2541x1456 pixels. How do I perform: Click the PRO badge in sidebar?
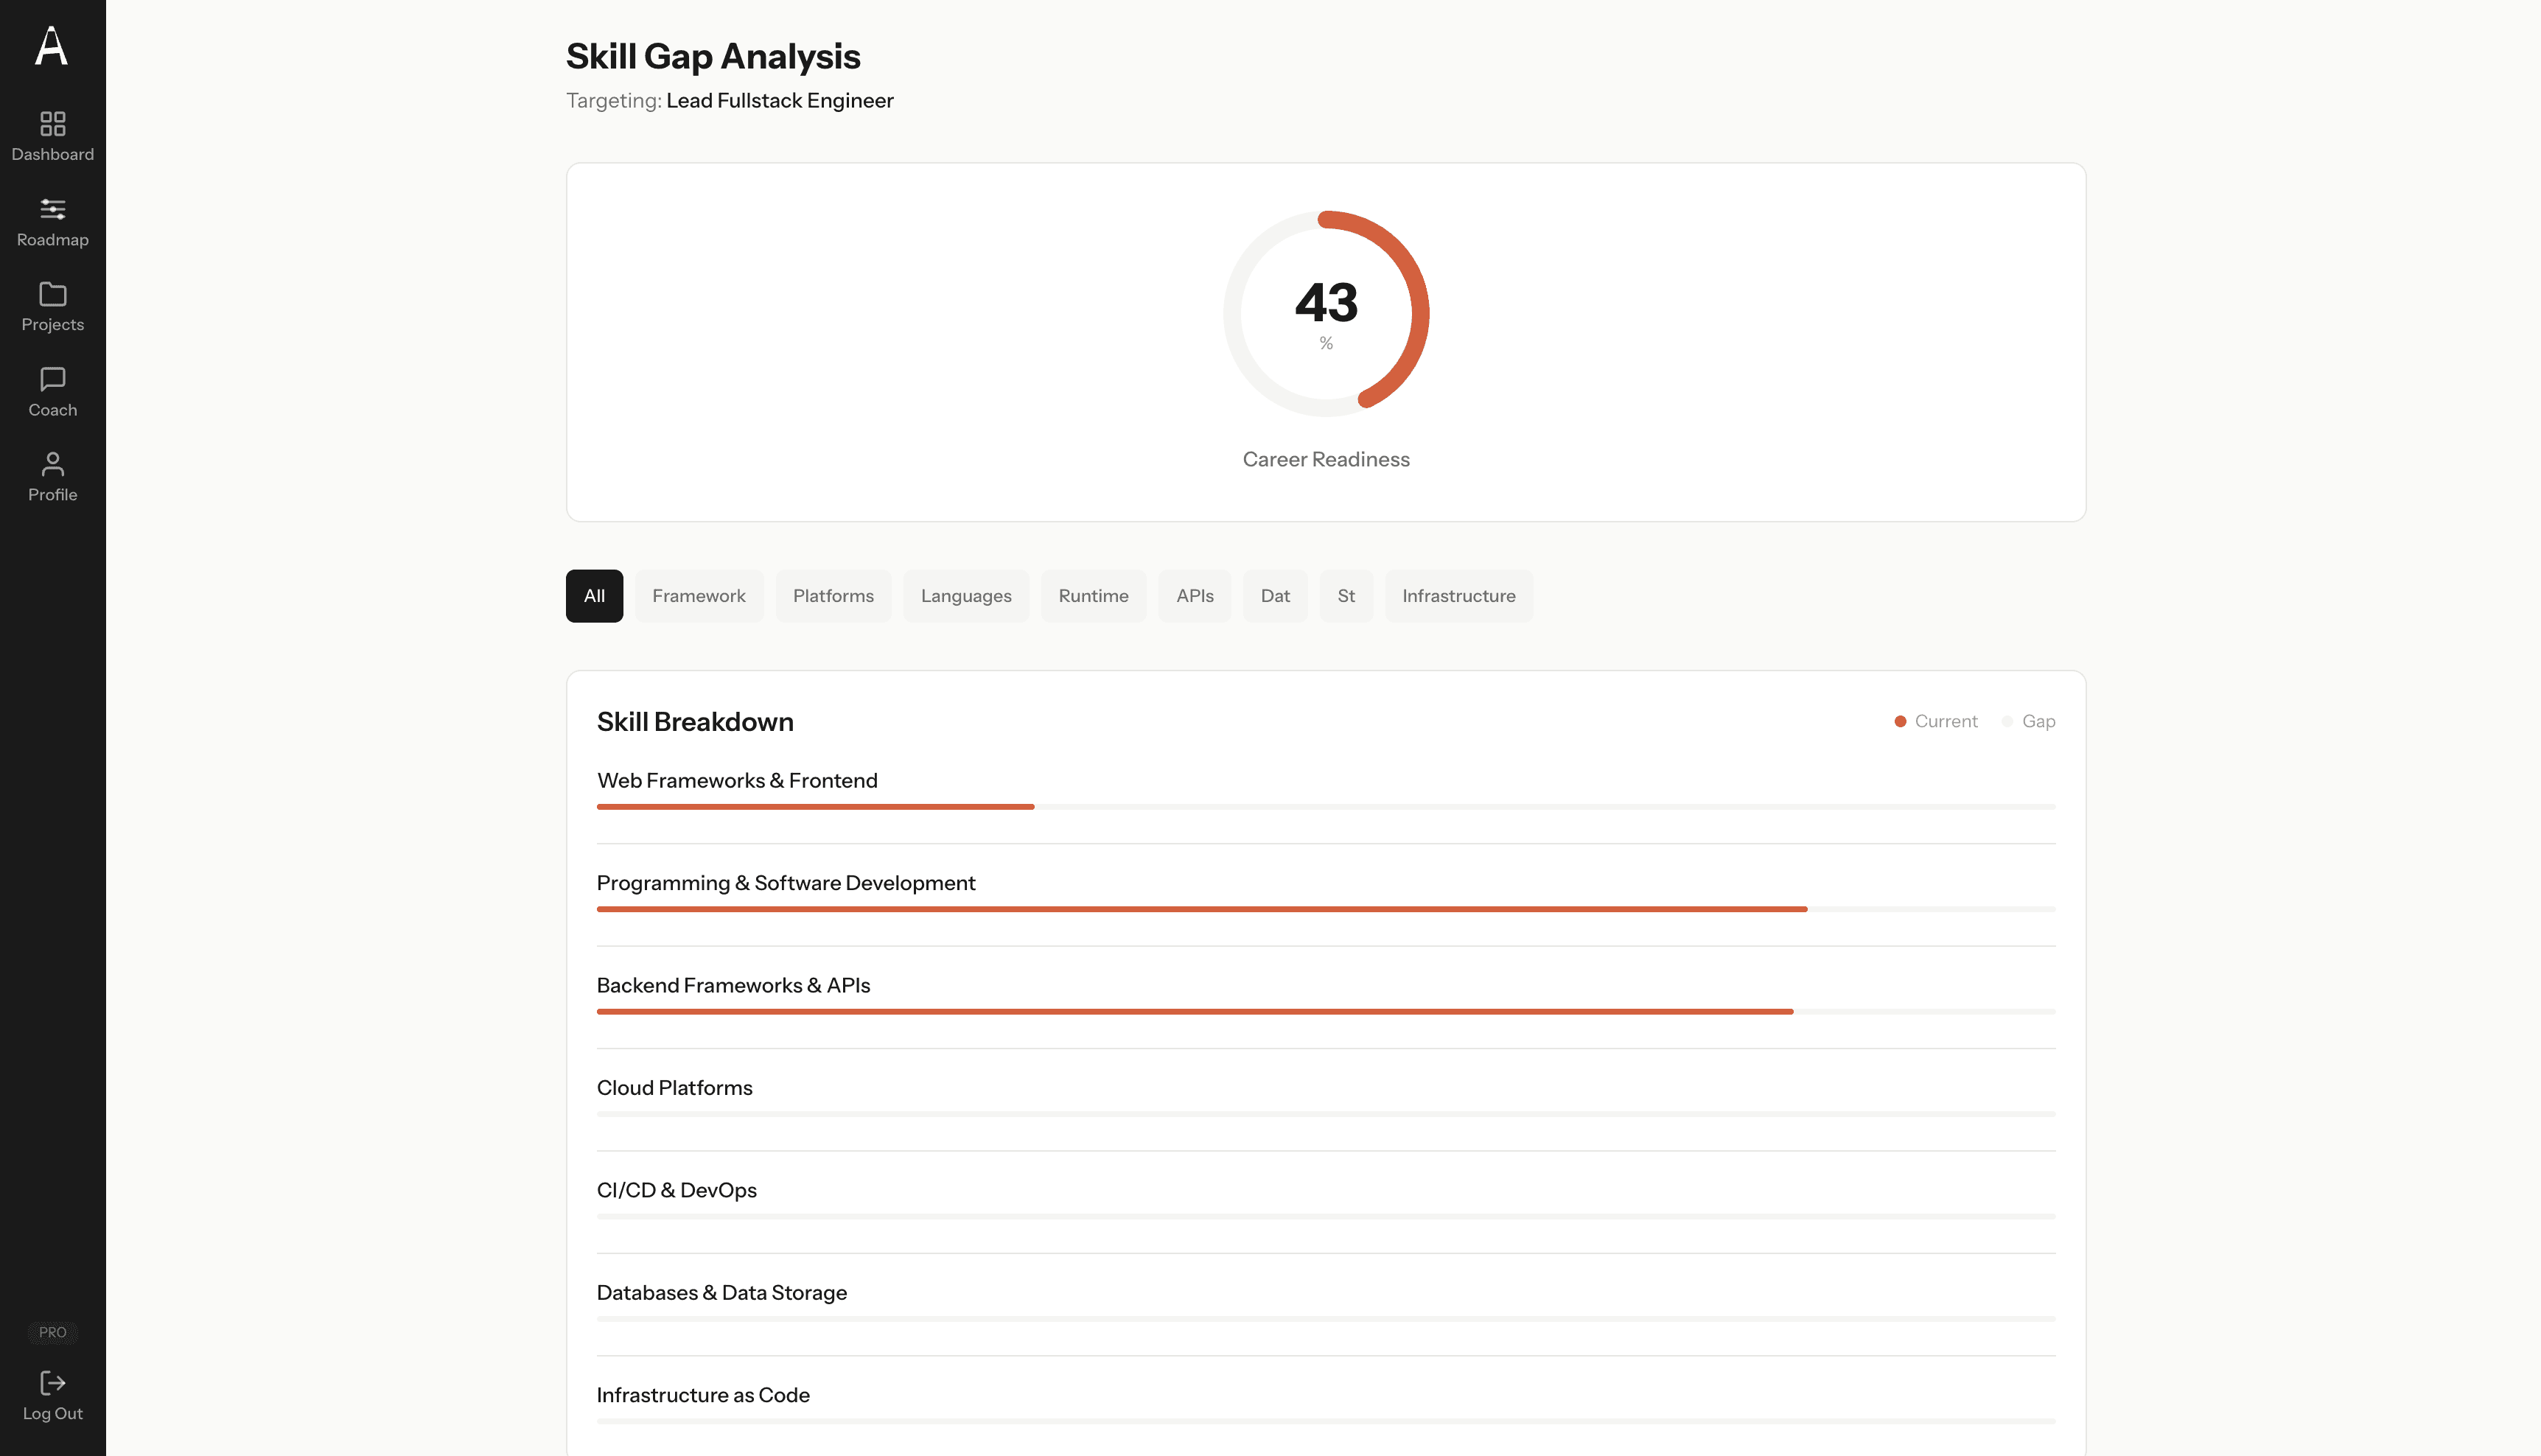pos(52,1332)
